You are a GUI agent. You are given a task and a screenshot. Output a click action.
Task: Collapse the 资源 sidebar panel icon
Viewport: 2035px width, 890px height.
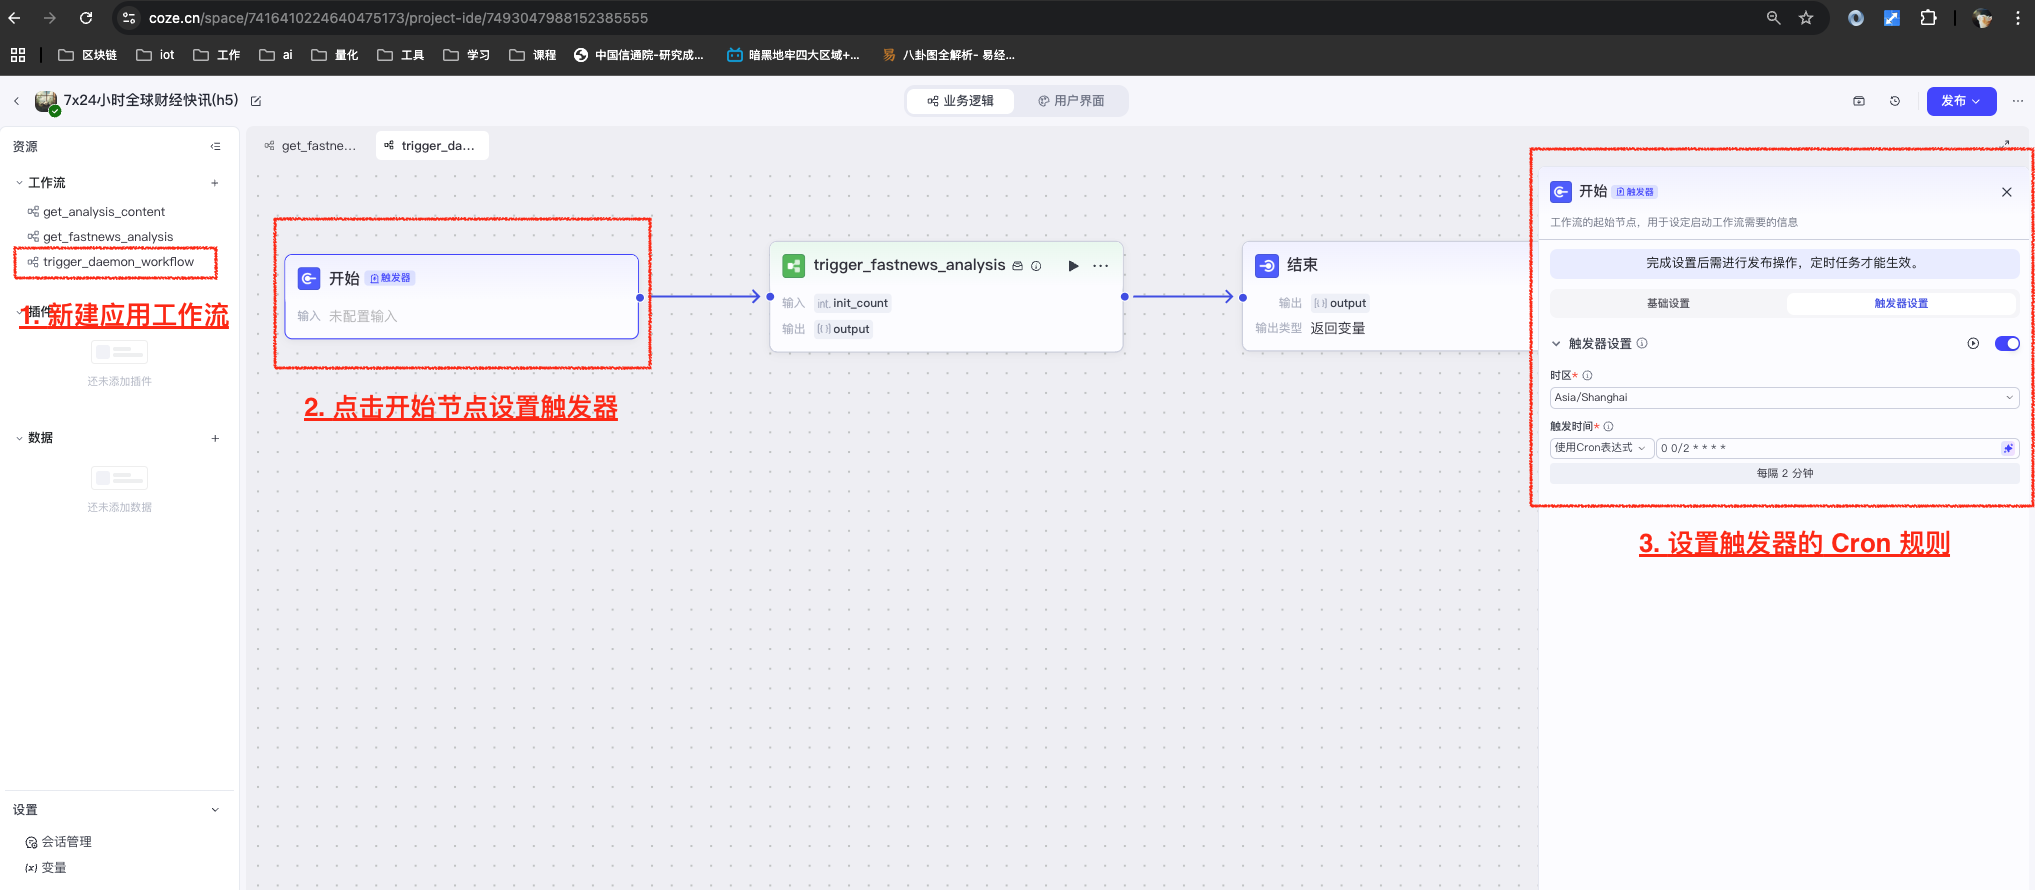pos(215,147)
